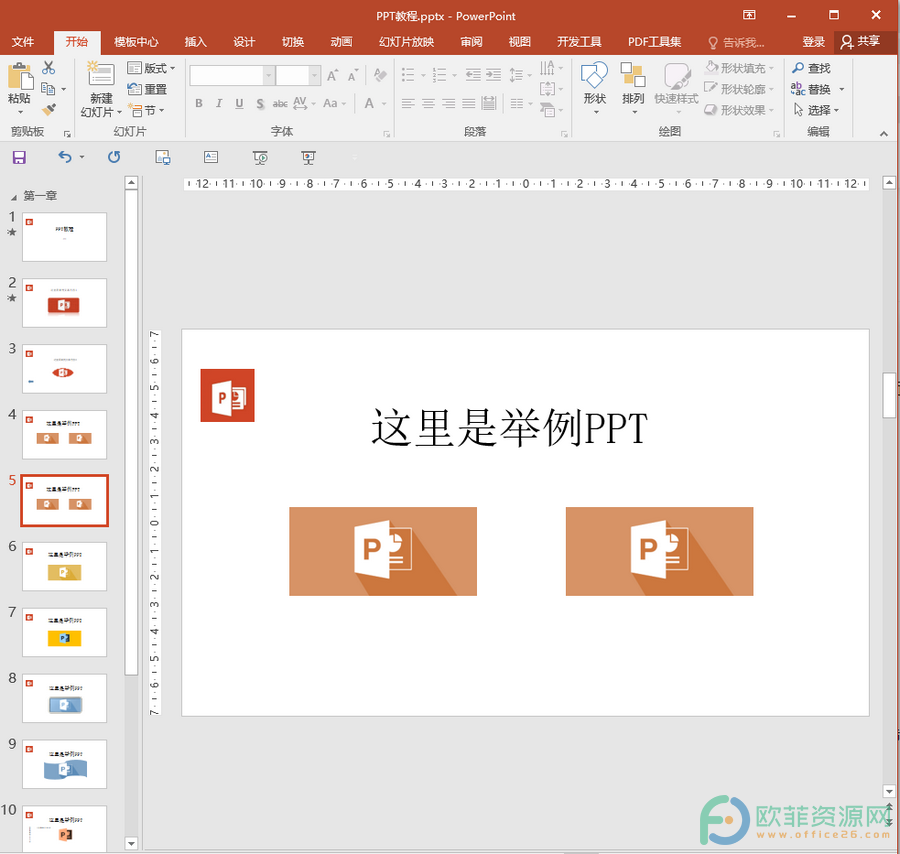Click the New Slide icon
900x854 pixels.
101,75
